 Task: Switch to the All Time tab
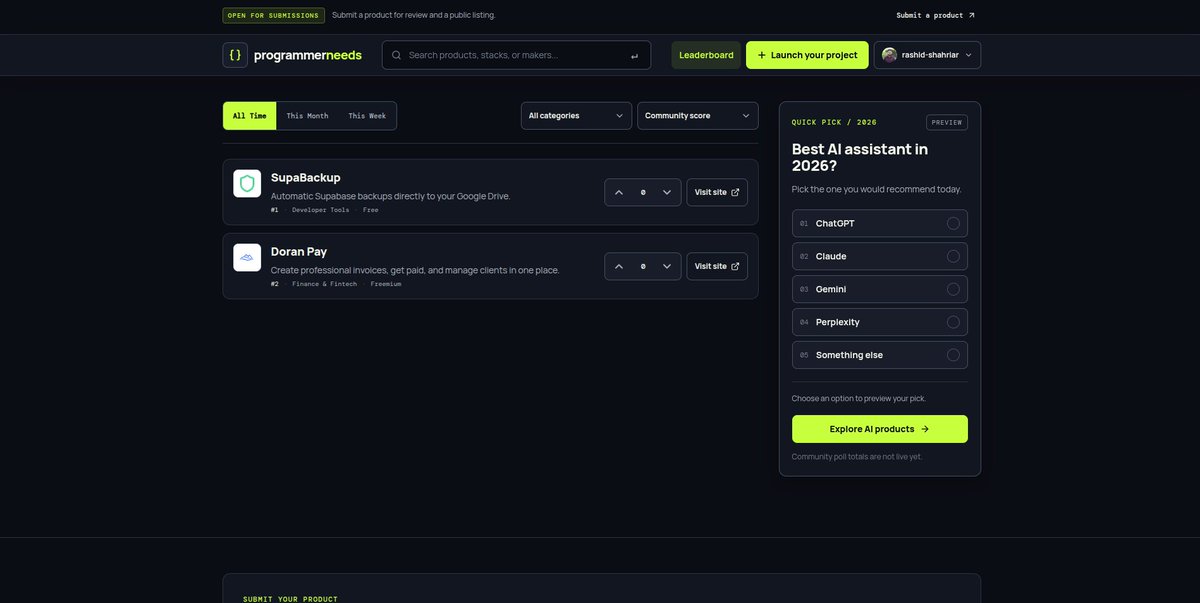[x=249, y=116]
